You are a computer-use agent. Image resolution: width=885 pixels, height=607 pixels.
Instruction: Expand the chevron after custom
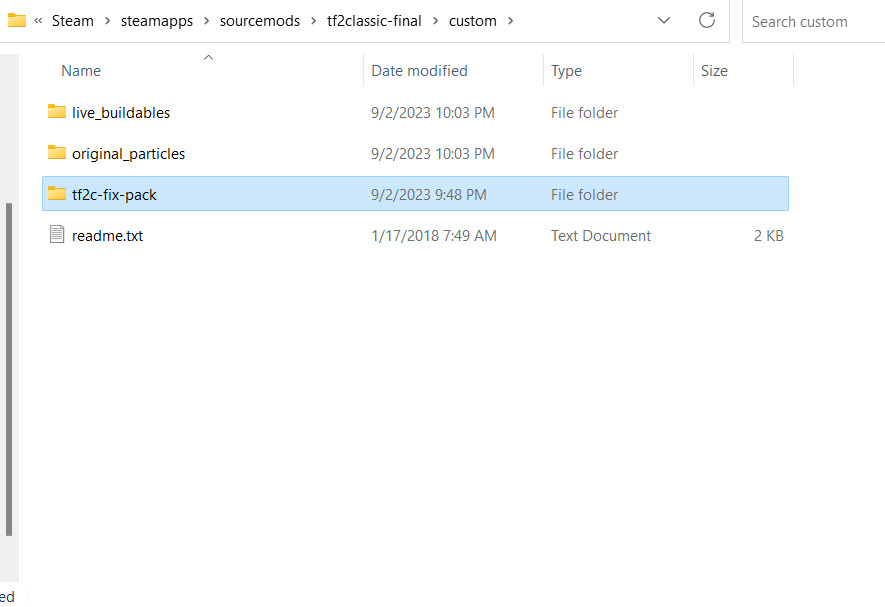[x=510, y=21]
